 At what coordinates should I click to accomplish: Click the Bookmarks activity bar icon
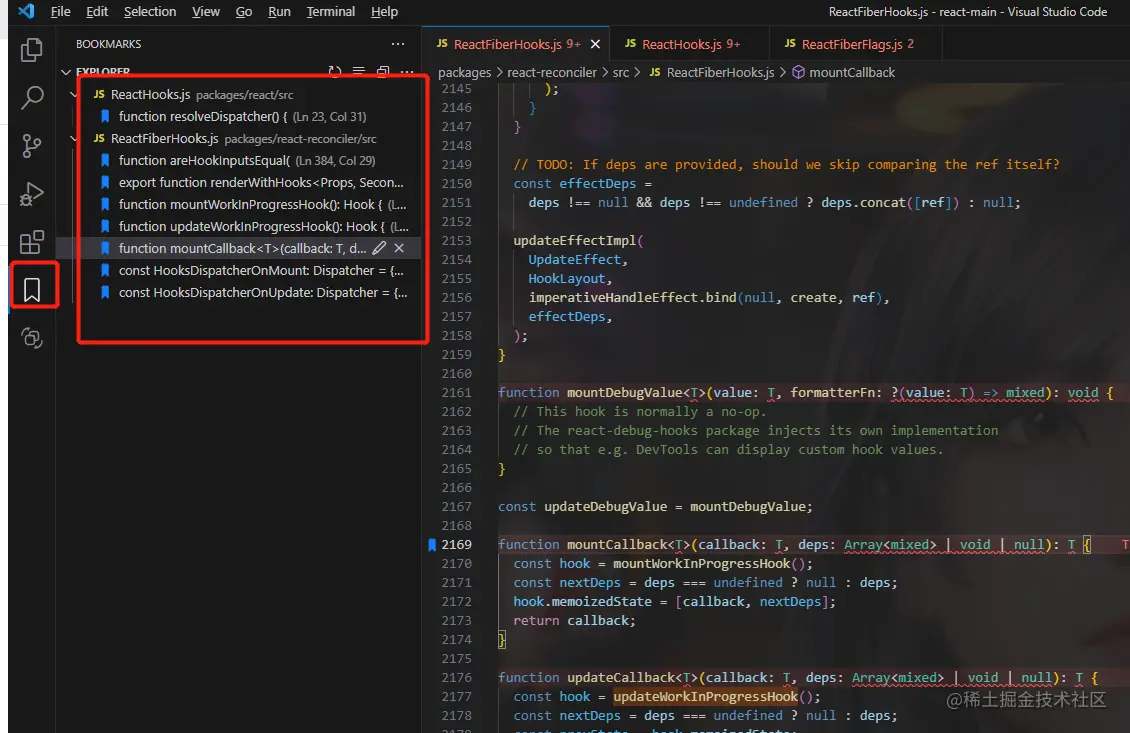tap(32, 290)
